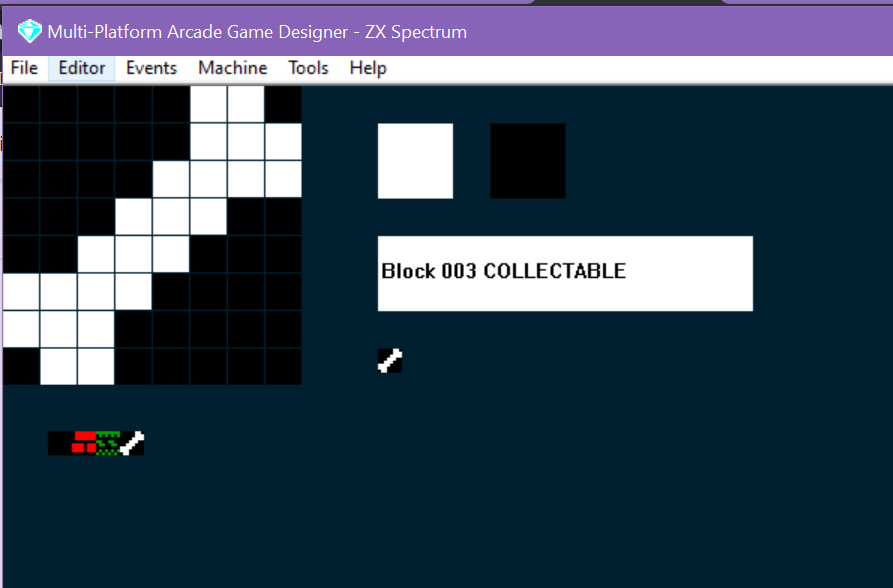
Task: Toggle the black pixel at grid's top-right corner
Action: pos(283,104)
